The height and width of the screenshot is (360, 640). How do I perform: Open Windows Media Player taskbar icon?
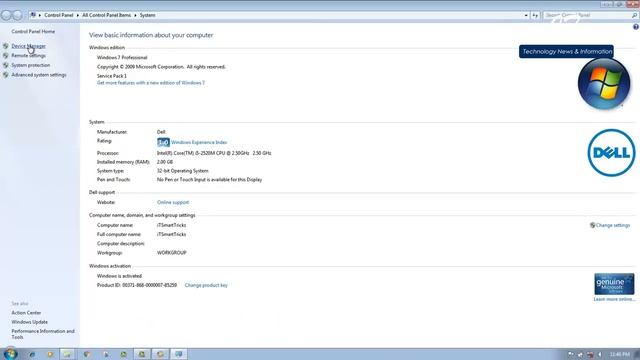50,354
